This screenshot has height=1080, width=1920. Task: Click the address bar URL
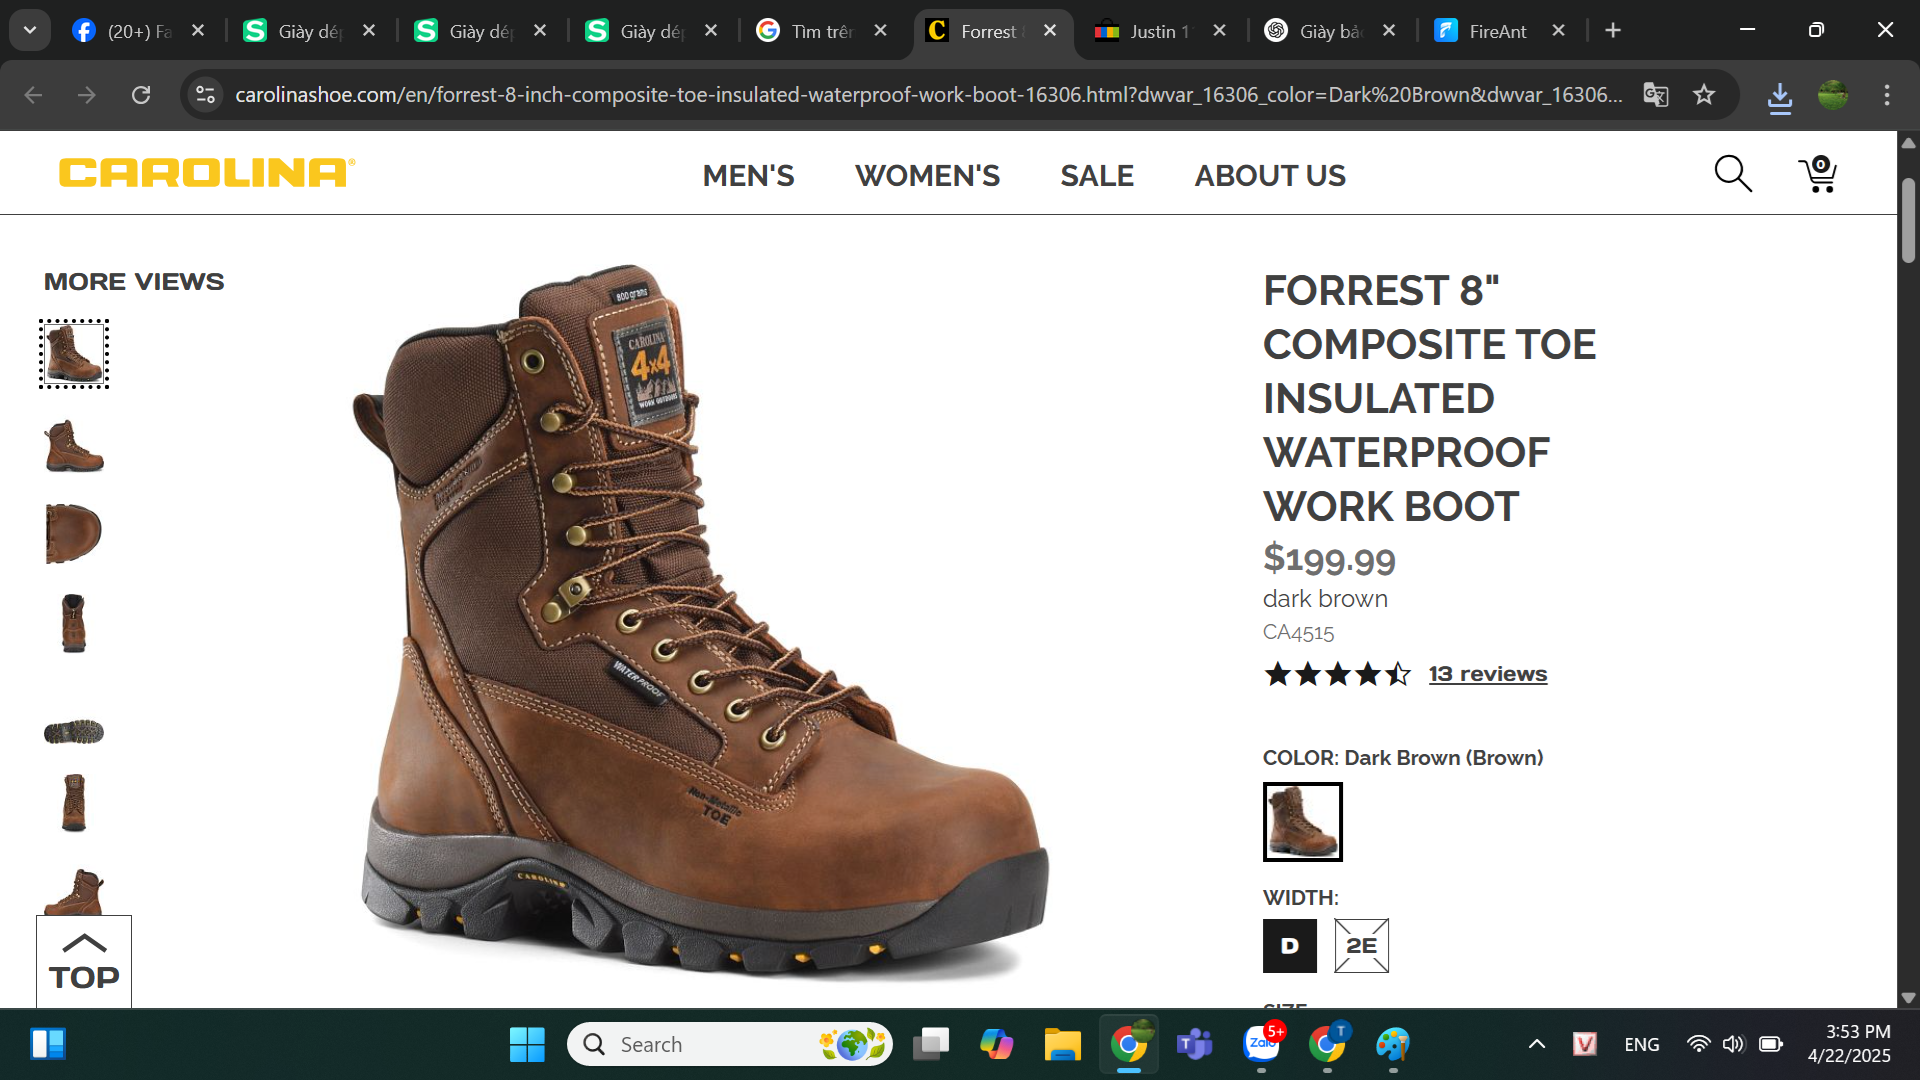pos(928,95)
